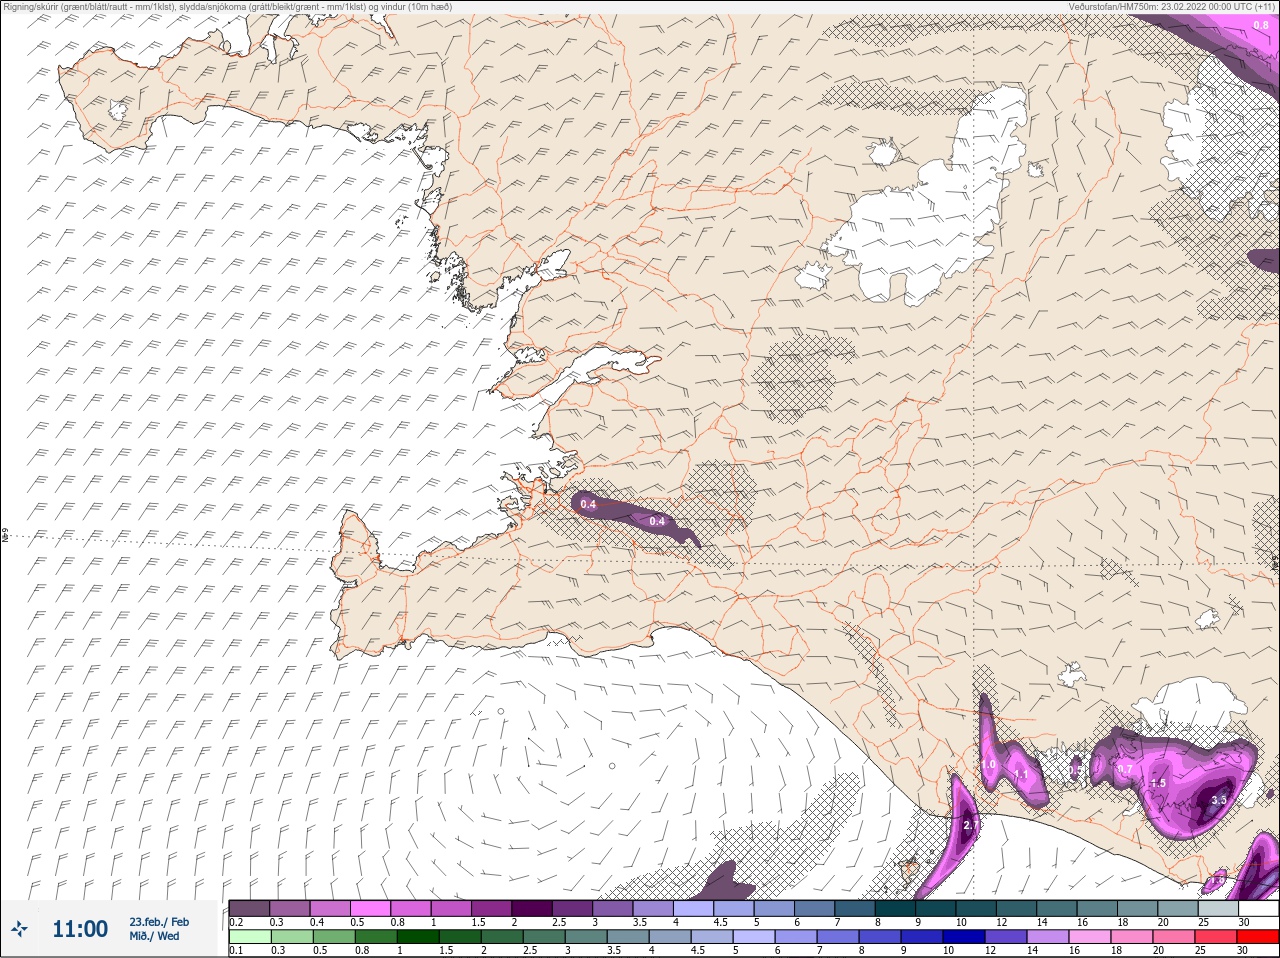The height and width of the screenshot is (958, 1280).
Task: Click the dark blue legend swatch labeled 10
Action: [963, 937]
